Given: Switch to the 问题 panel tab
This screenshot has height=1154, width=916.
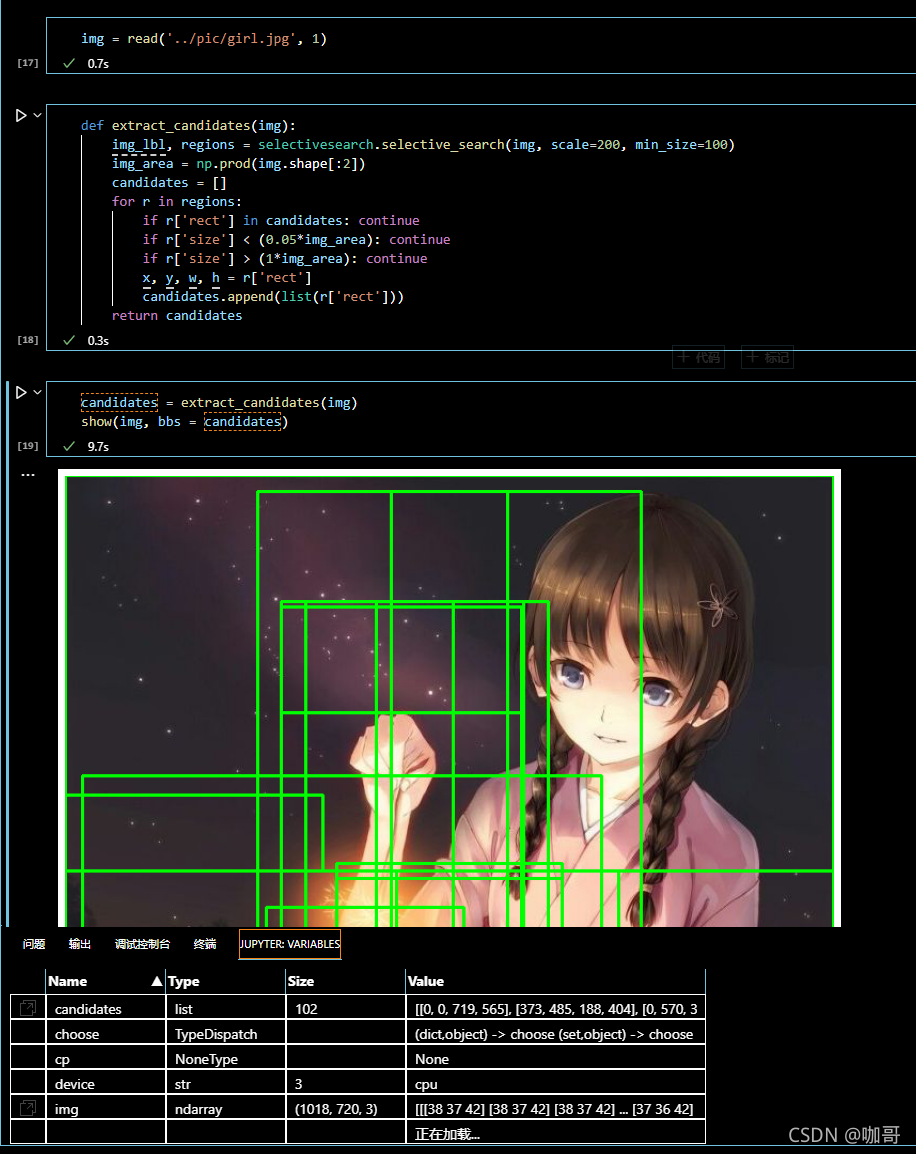Looking at the screenshot, I should point(34,944).
